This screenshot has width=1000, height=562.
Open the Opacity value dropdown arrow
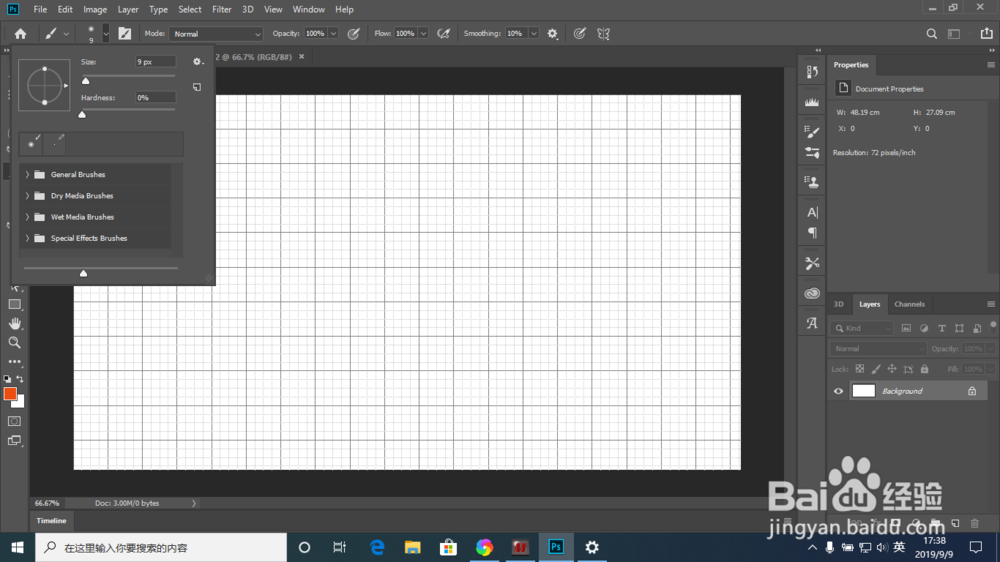click(333, 34)
